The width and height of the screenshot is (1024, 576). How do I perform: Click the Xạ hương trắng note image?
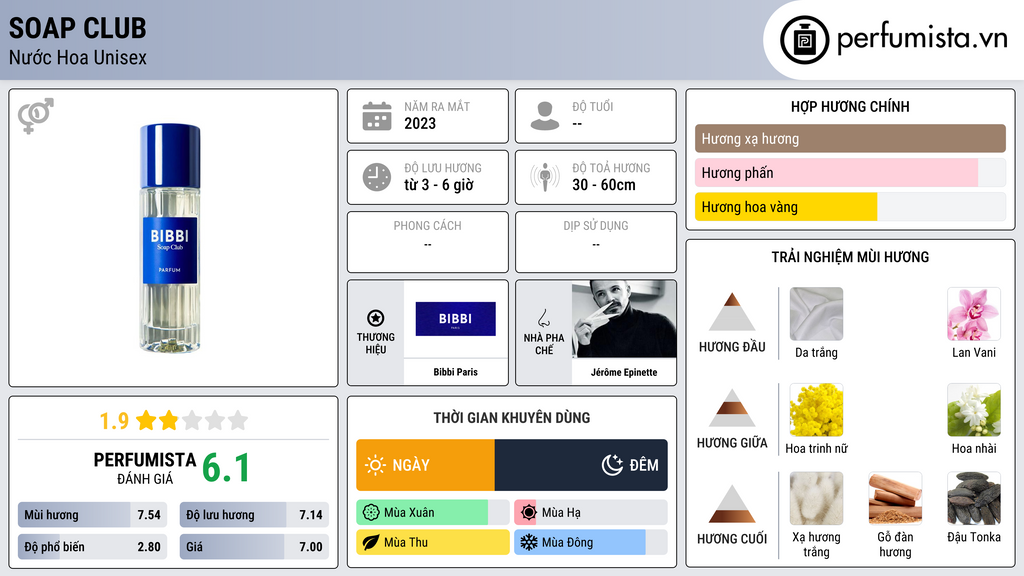(x=816, y=499)
